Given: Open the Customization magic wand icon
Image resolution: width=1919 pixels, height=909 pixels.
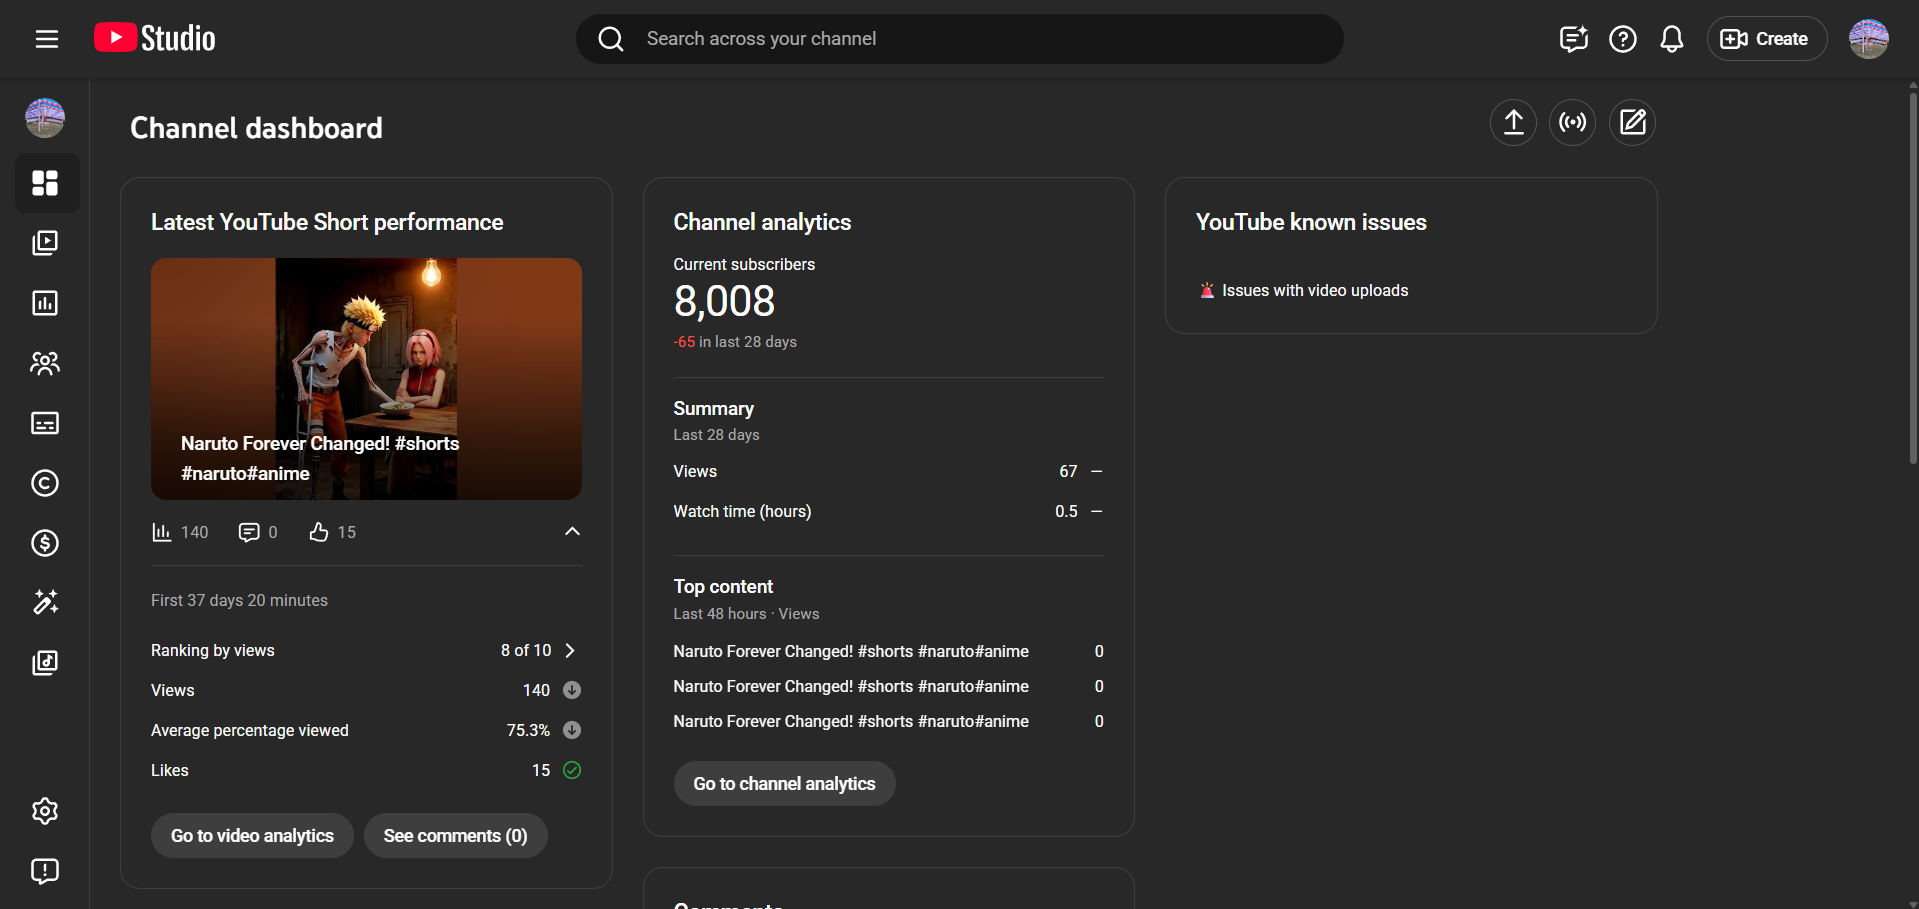Looking at the screenshot, I should [x=45, y=602].
